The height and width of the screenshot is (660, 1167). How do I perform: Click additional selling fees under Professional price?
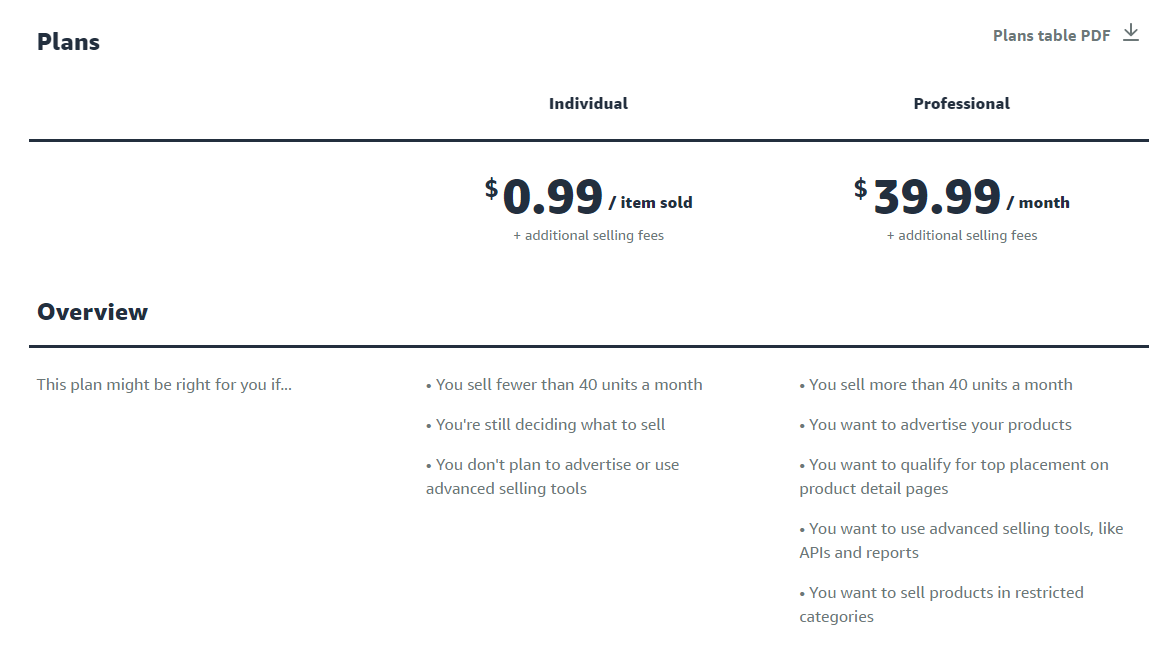(962, 235)
